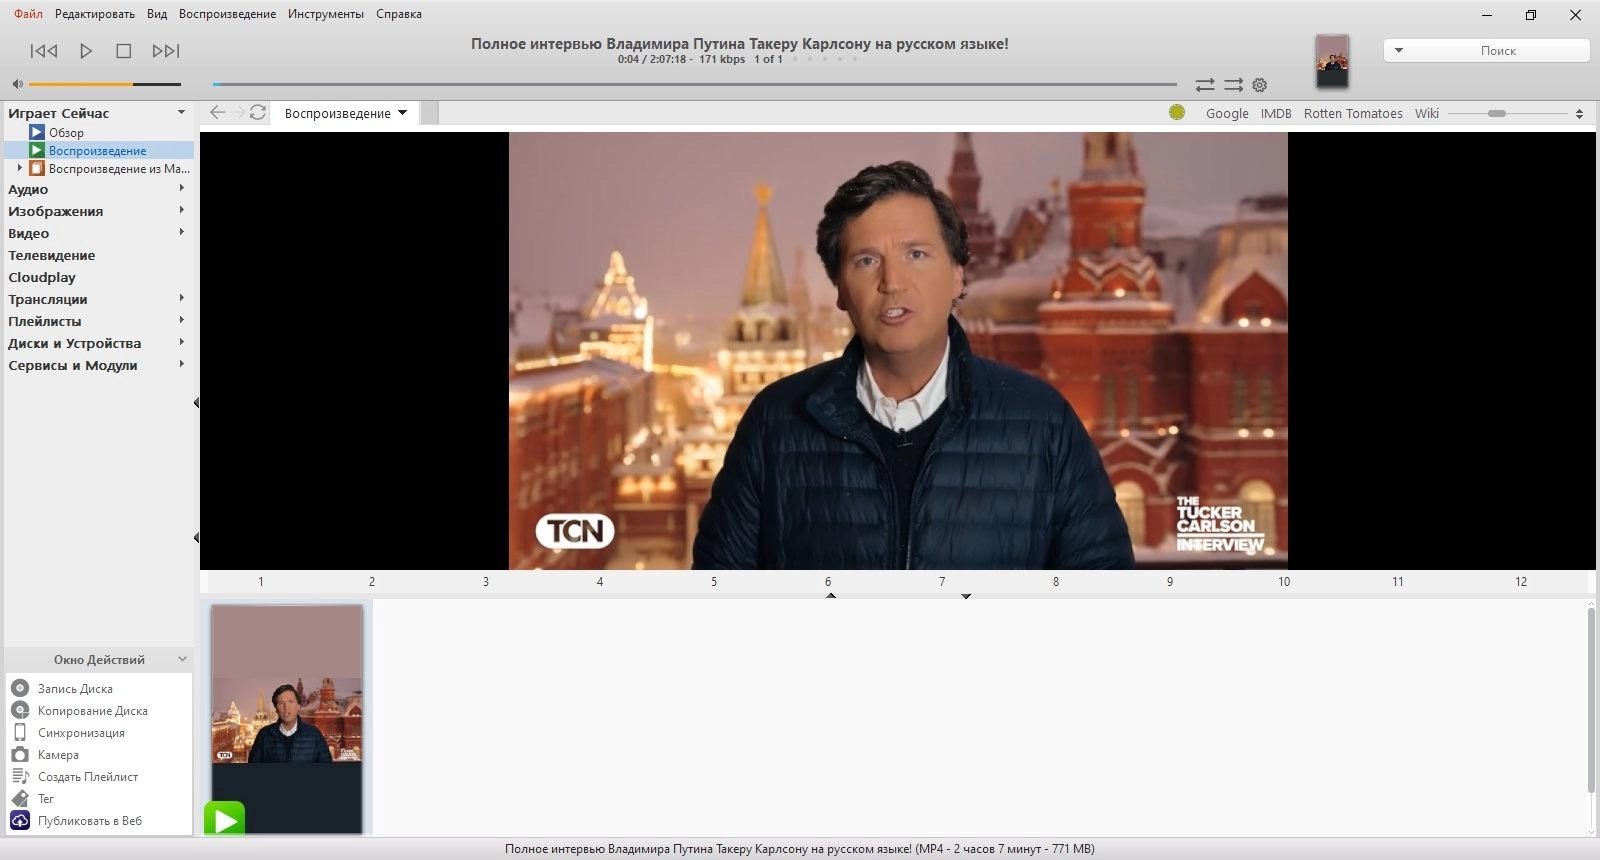1600x860 pixels.
Task: Click the Тег tag icon
Action: 20,798
